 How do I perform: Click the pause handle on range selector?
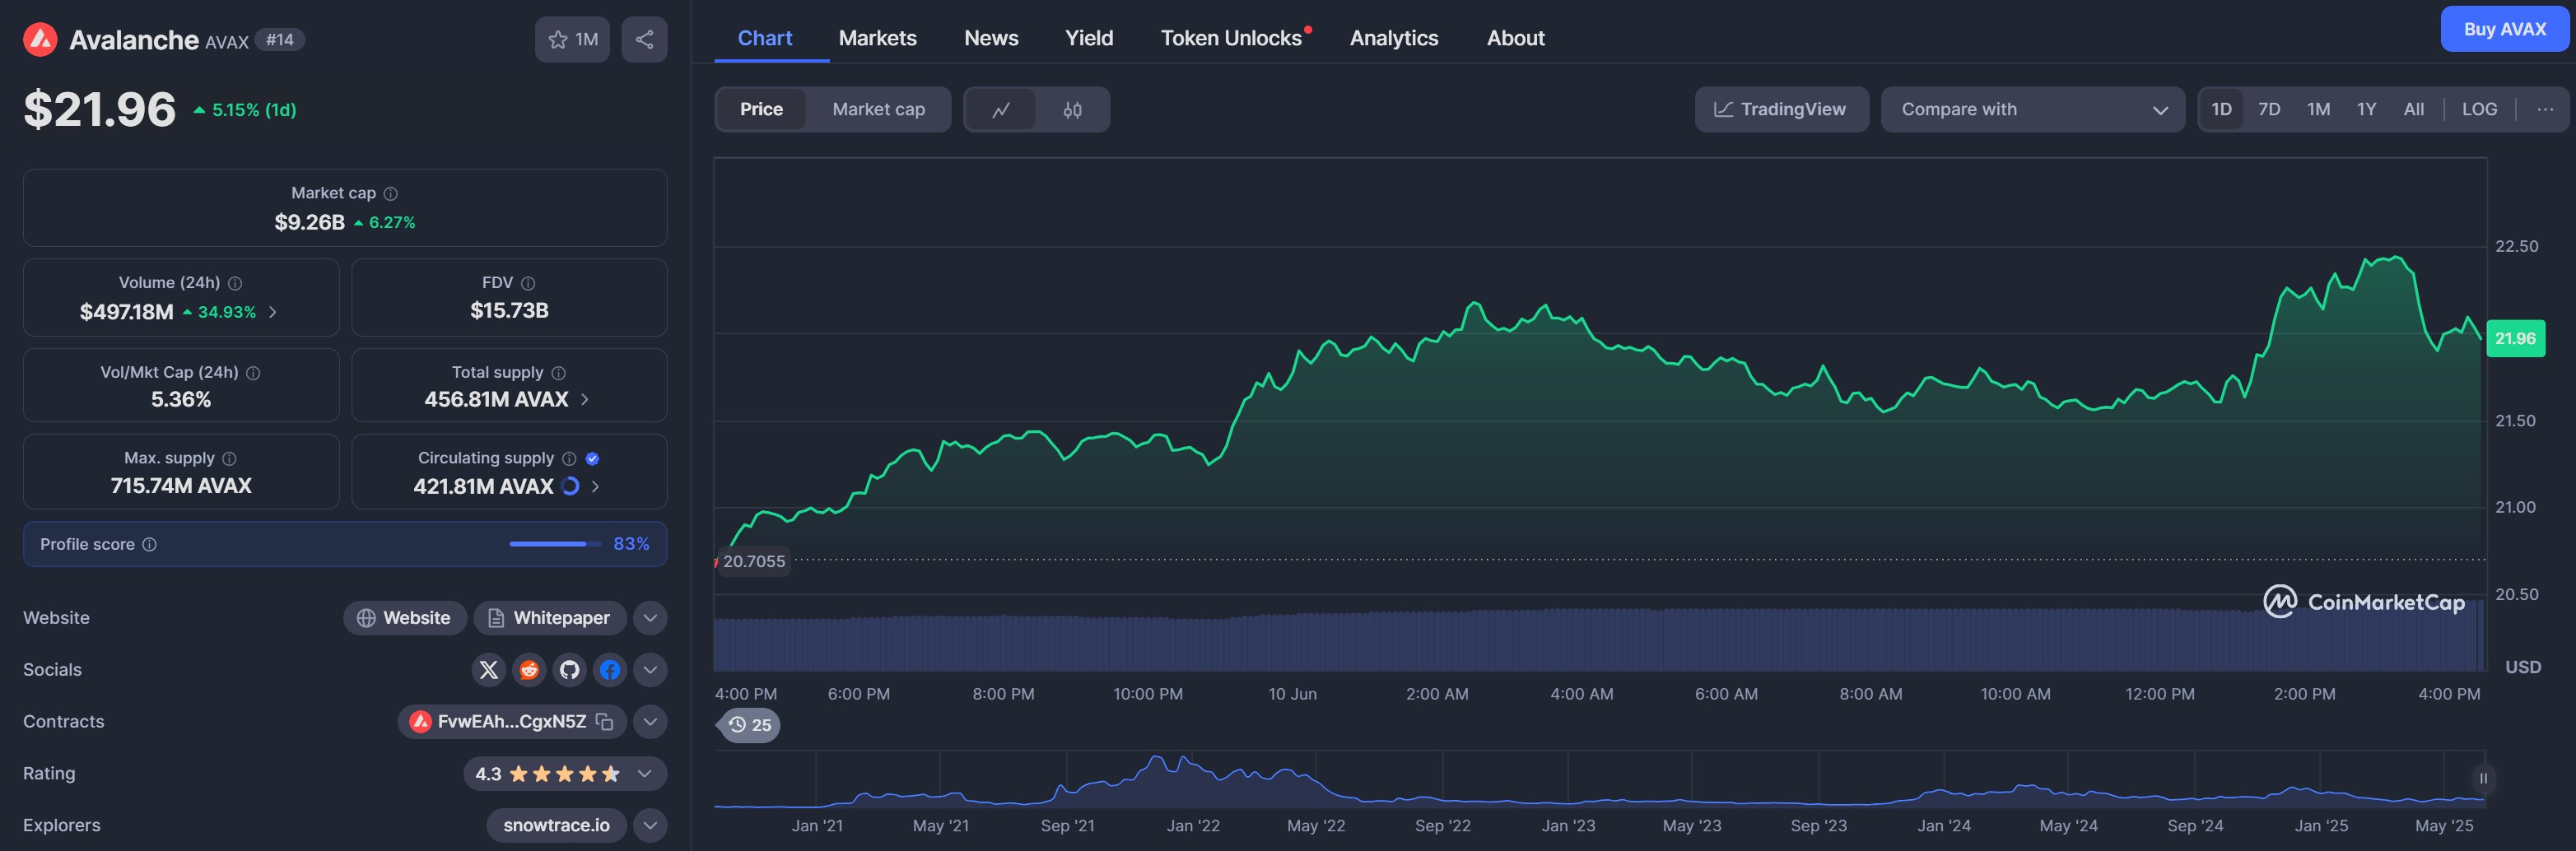[2483, 778]
